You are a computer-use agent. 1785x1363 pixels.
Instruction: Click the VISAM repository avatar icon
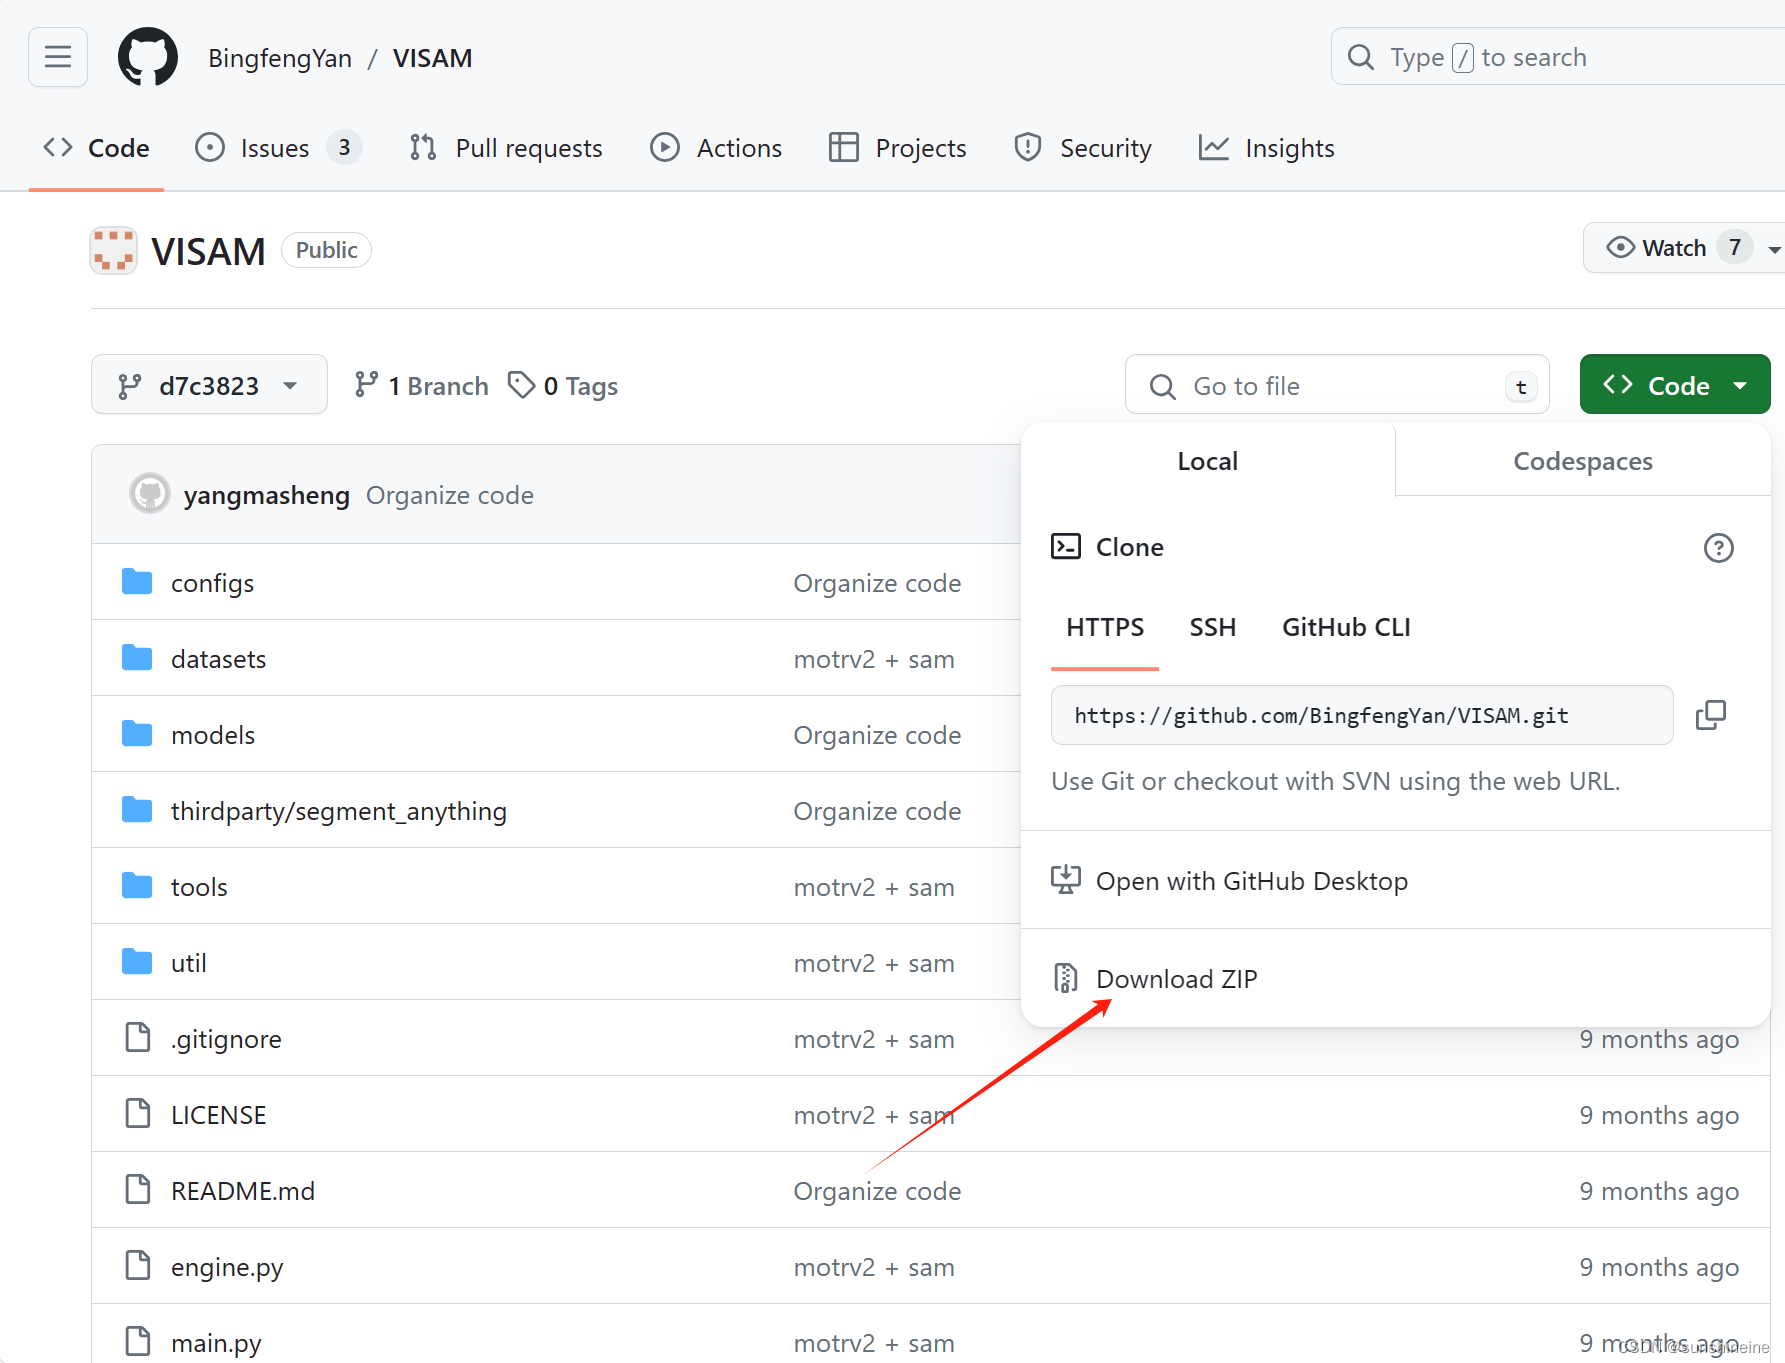pyautogui.click(x=113, y=250)
